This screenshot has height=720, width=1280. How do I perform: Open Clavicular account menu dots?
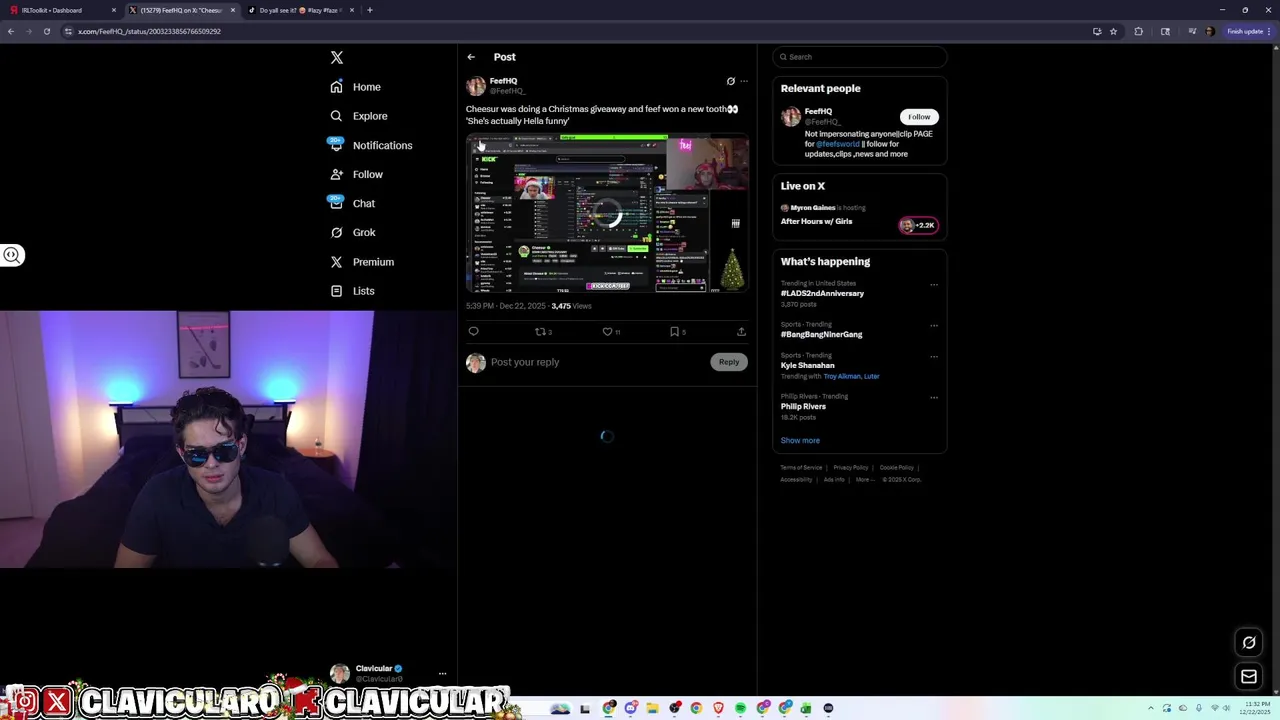(442, 673)
